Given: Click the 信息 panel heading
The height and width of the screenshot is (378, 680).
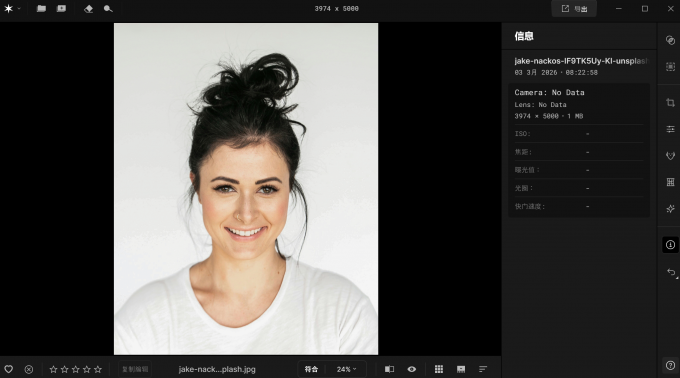Looking at the screenshot, I should [524, 36].
